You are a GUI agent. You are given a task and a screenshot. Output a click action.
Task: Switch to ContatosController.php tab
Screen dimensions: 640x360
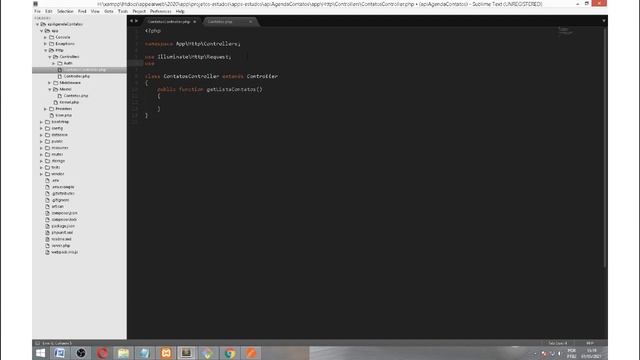click(170, 22)
